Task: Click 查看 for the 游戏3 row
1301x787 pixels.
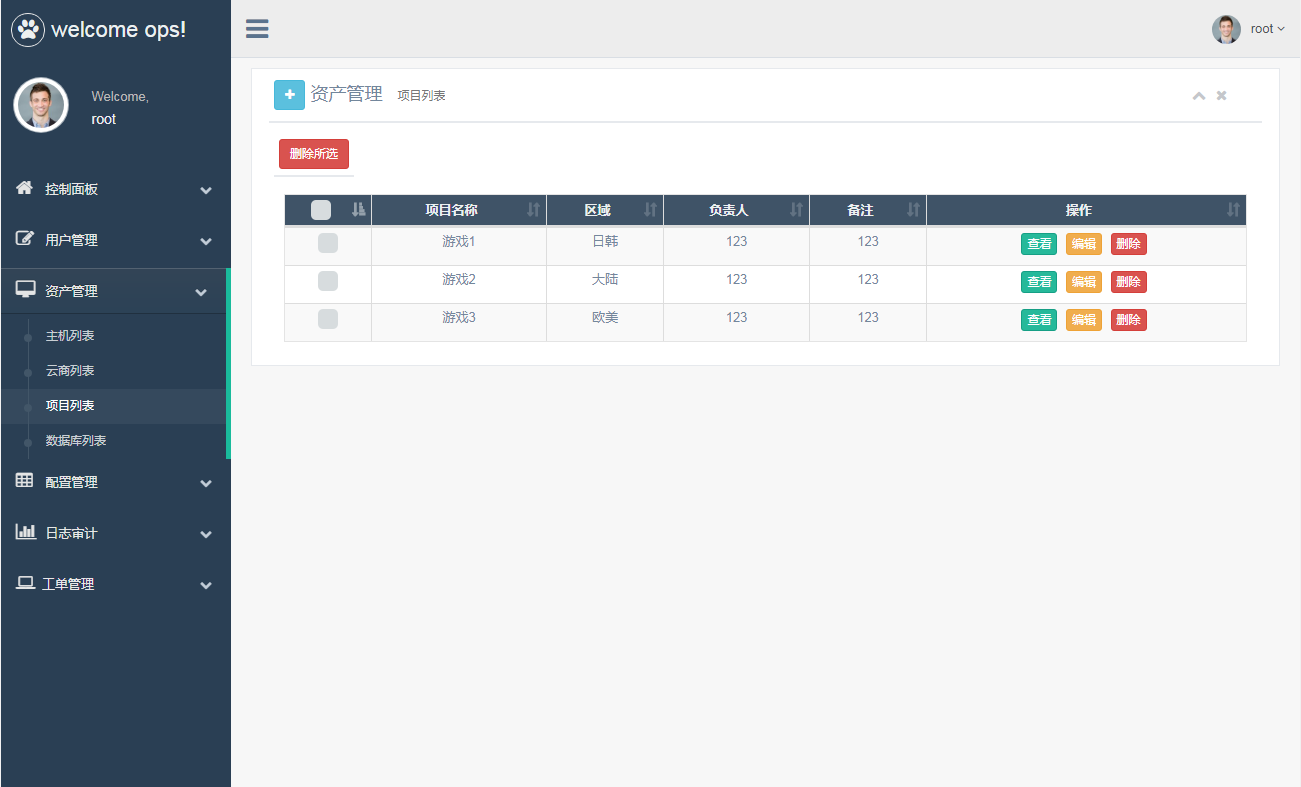Action: (1039, 320)
